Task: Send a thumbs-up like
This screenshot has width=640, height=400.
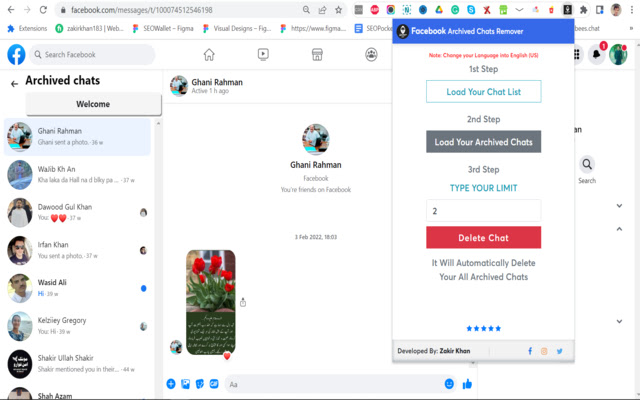Action: pyautogui.click(x=467, y=384)
